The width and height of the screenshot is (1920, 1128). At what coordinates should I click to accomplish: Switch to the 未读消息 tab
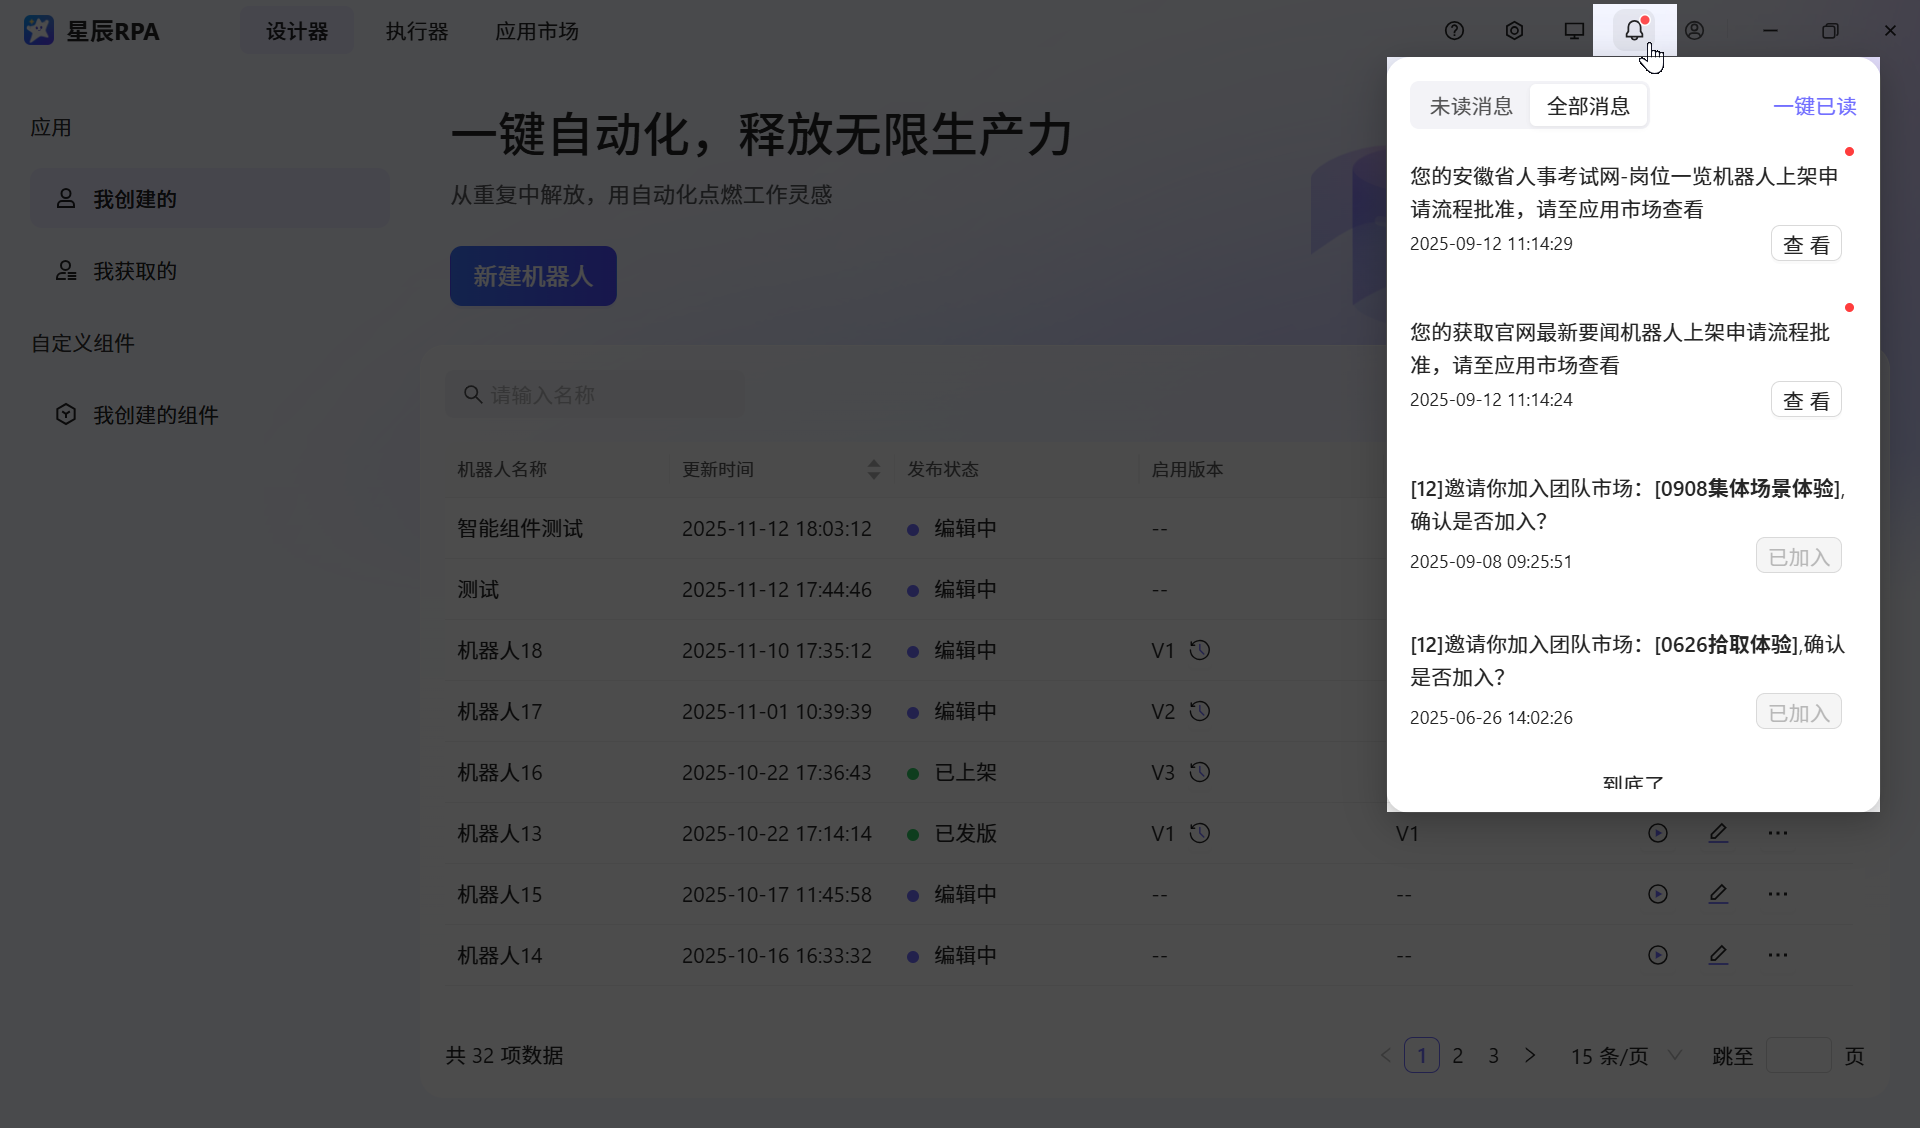pos(1469,105)
